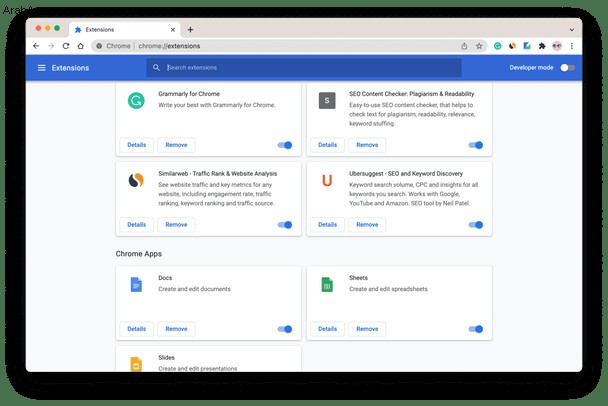Disable the Docs Chrome app

pyautogui.click(x=285, y=329)
